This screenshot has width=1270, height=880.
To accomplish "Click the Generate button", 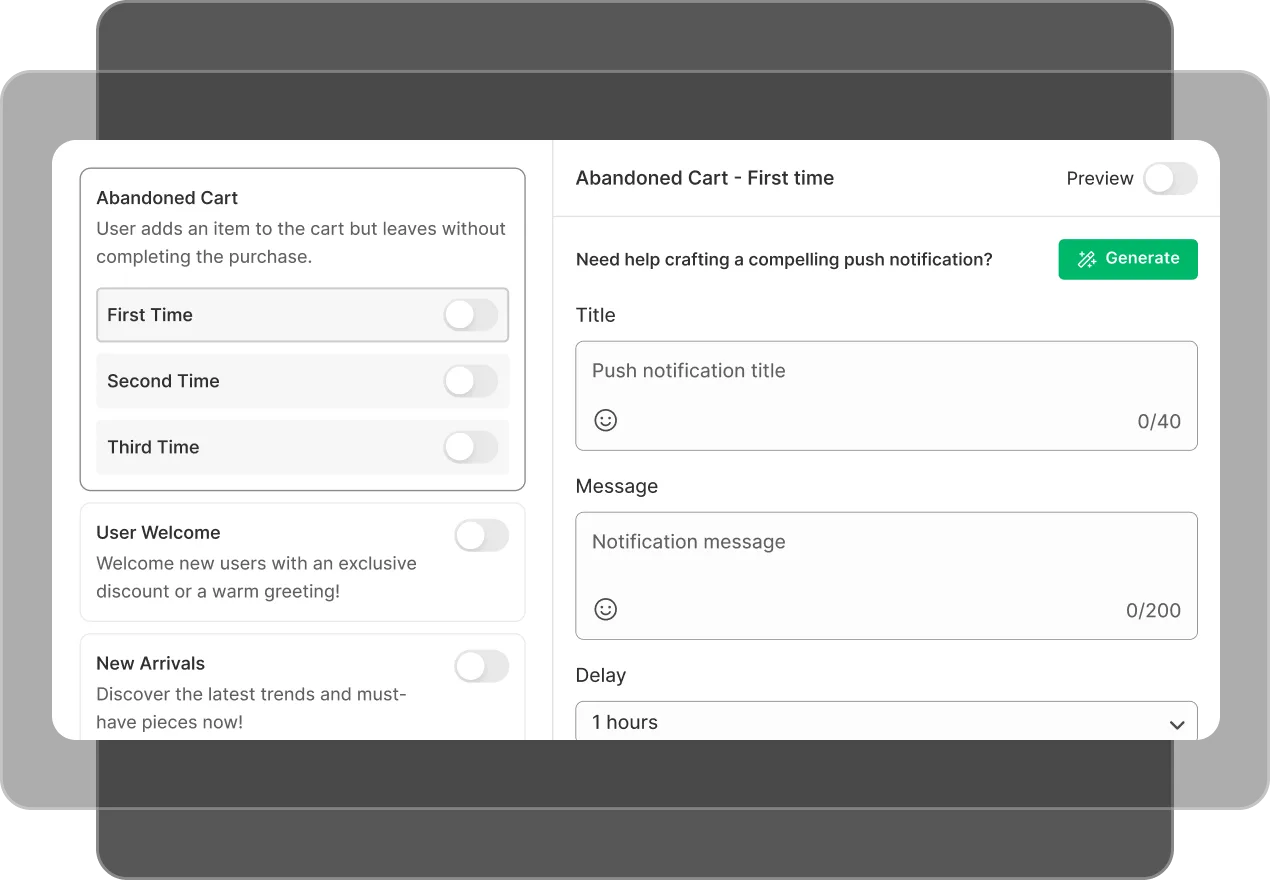I will click(1128, 259).
